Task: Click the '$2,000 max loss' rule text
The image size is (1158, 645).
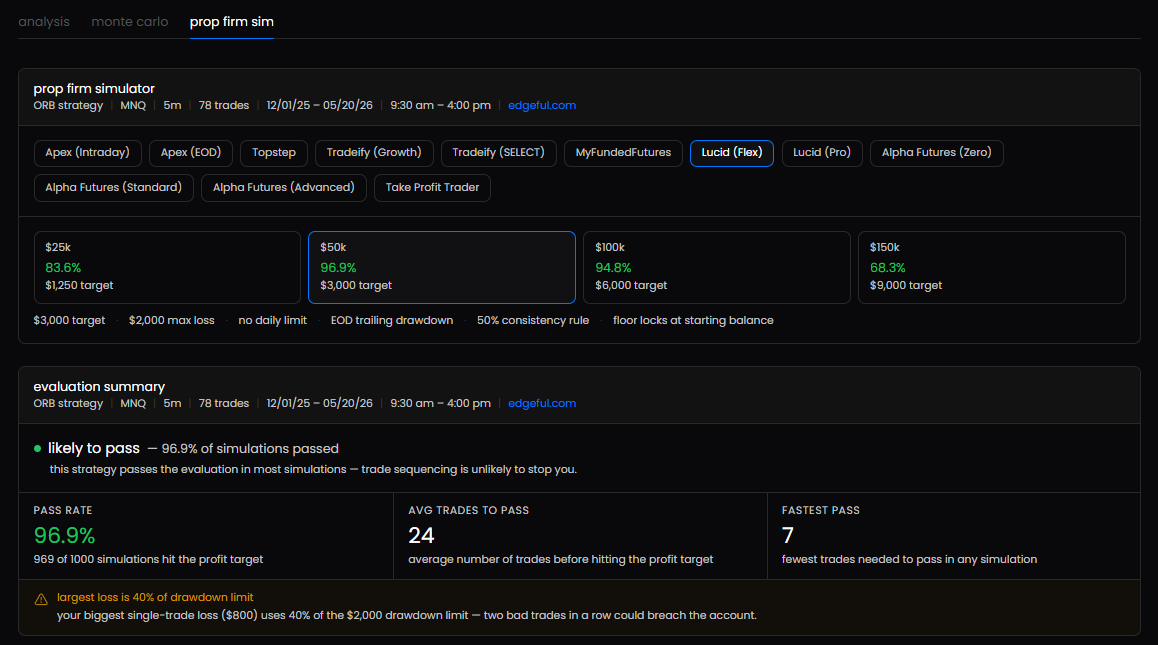Action: [x=171, y=321]
